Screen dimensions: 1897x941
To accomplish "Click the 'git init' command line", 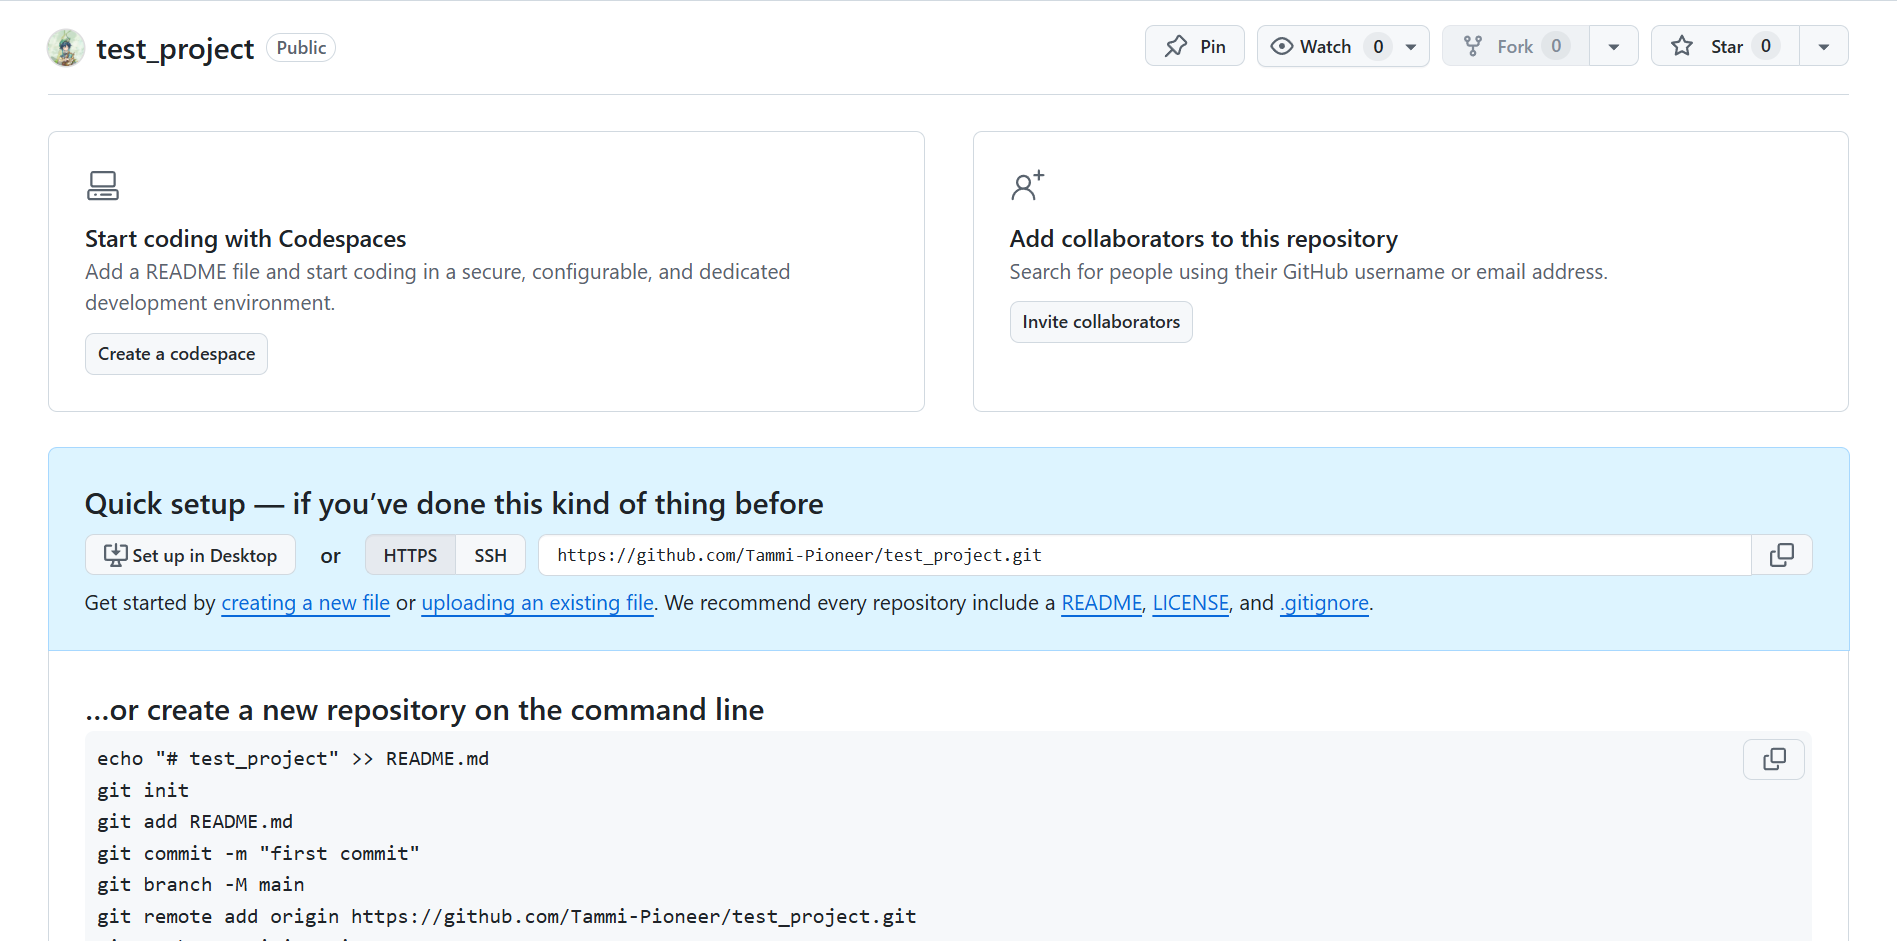I will point(143,790).
